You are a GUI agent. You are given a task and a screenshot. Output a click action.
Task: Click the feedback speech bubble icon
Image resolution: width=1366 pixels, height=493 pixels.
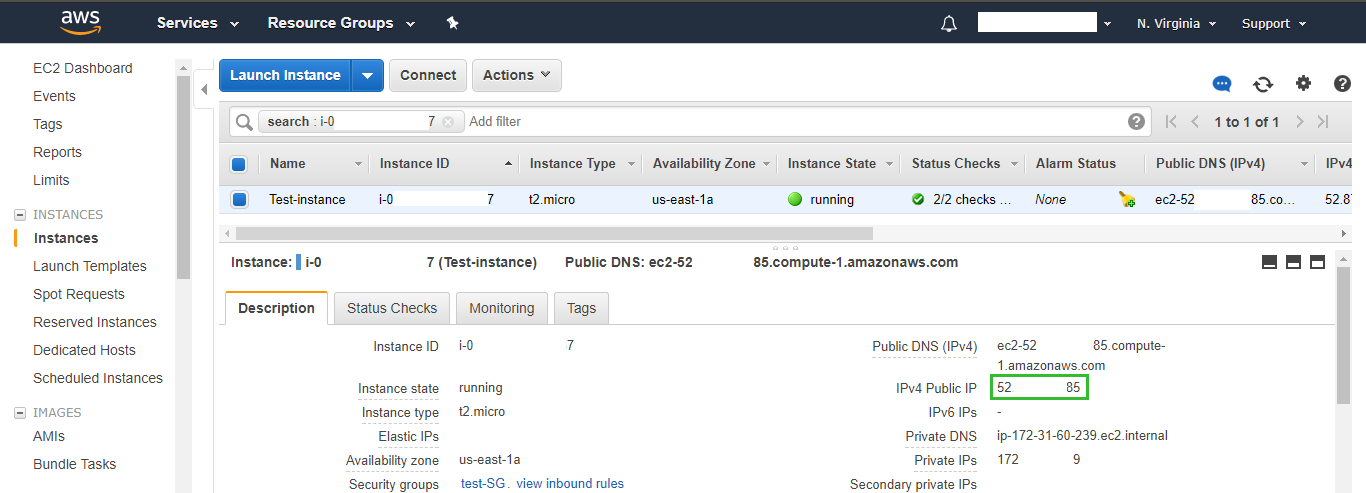1222,84
